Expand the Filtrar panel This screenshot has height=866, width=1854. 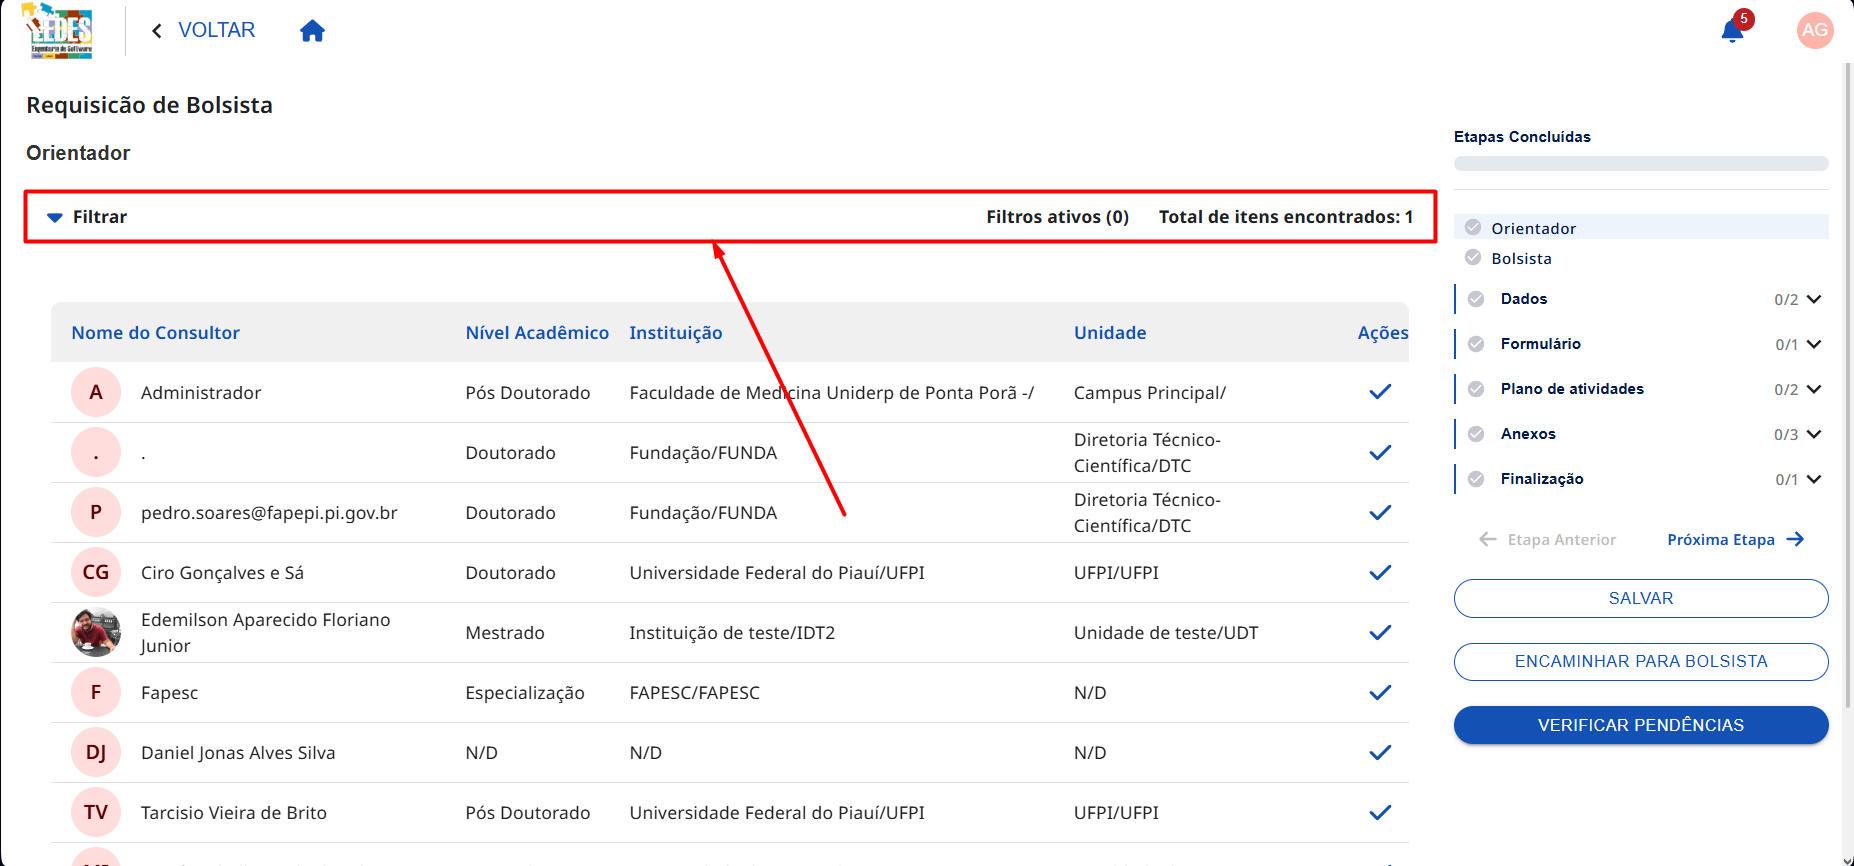(86, 217)
